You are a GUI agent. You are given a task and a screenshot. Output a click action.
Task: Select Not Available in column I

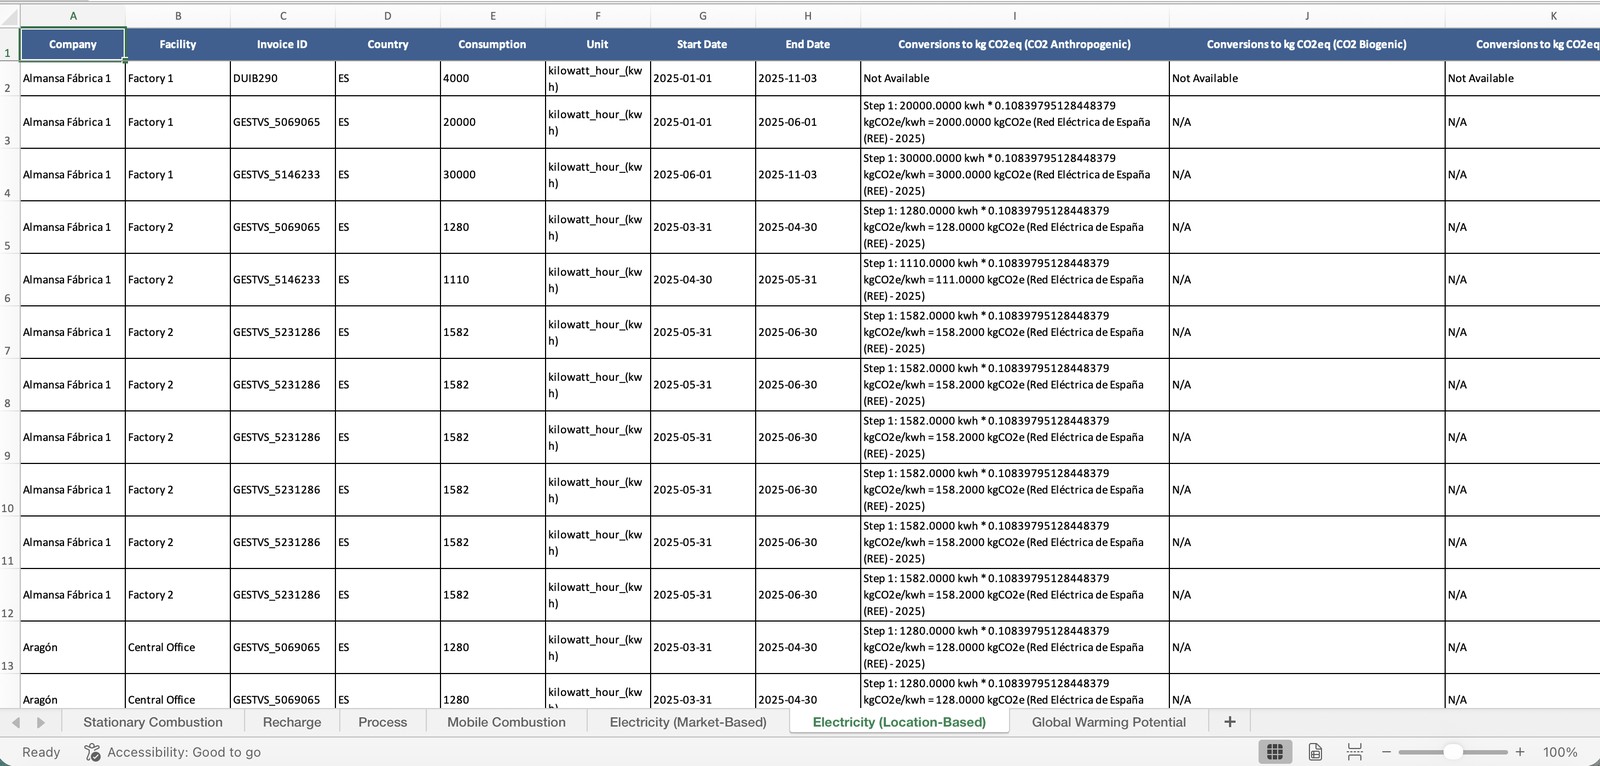pyautogui.click(x=1015, y=78)
